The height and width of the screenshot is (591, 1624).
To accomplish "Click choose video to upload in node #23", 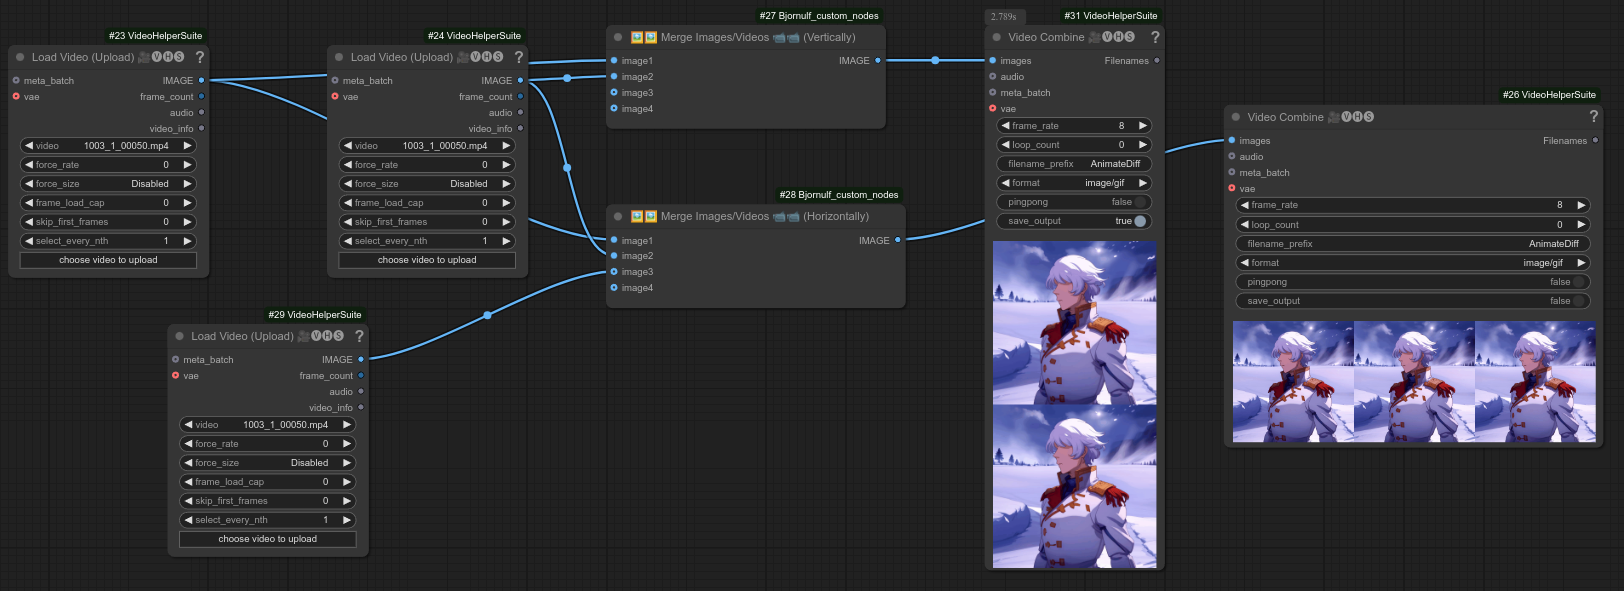I will click(108, 260).
